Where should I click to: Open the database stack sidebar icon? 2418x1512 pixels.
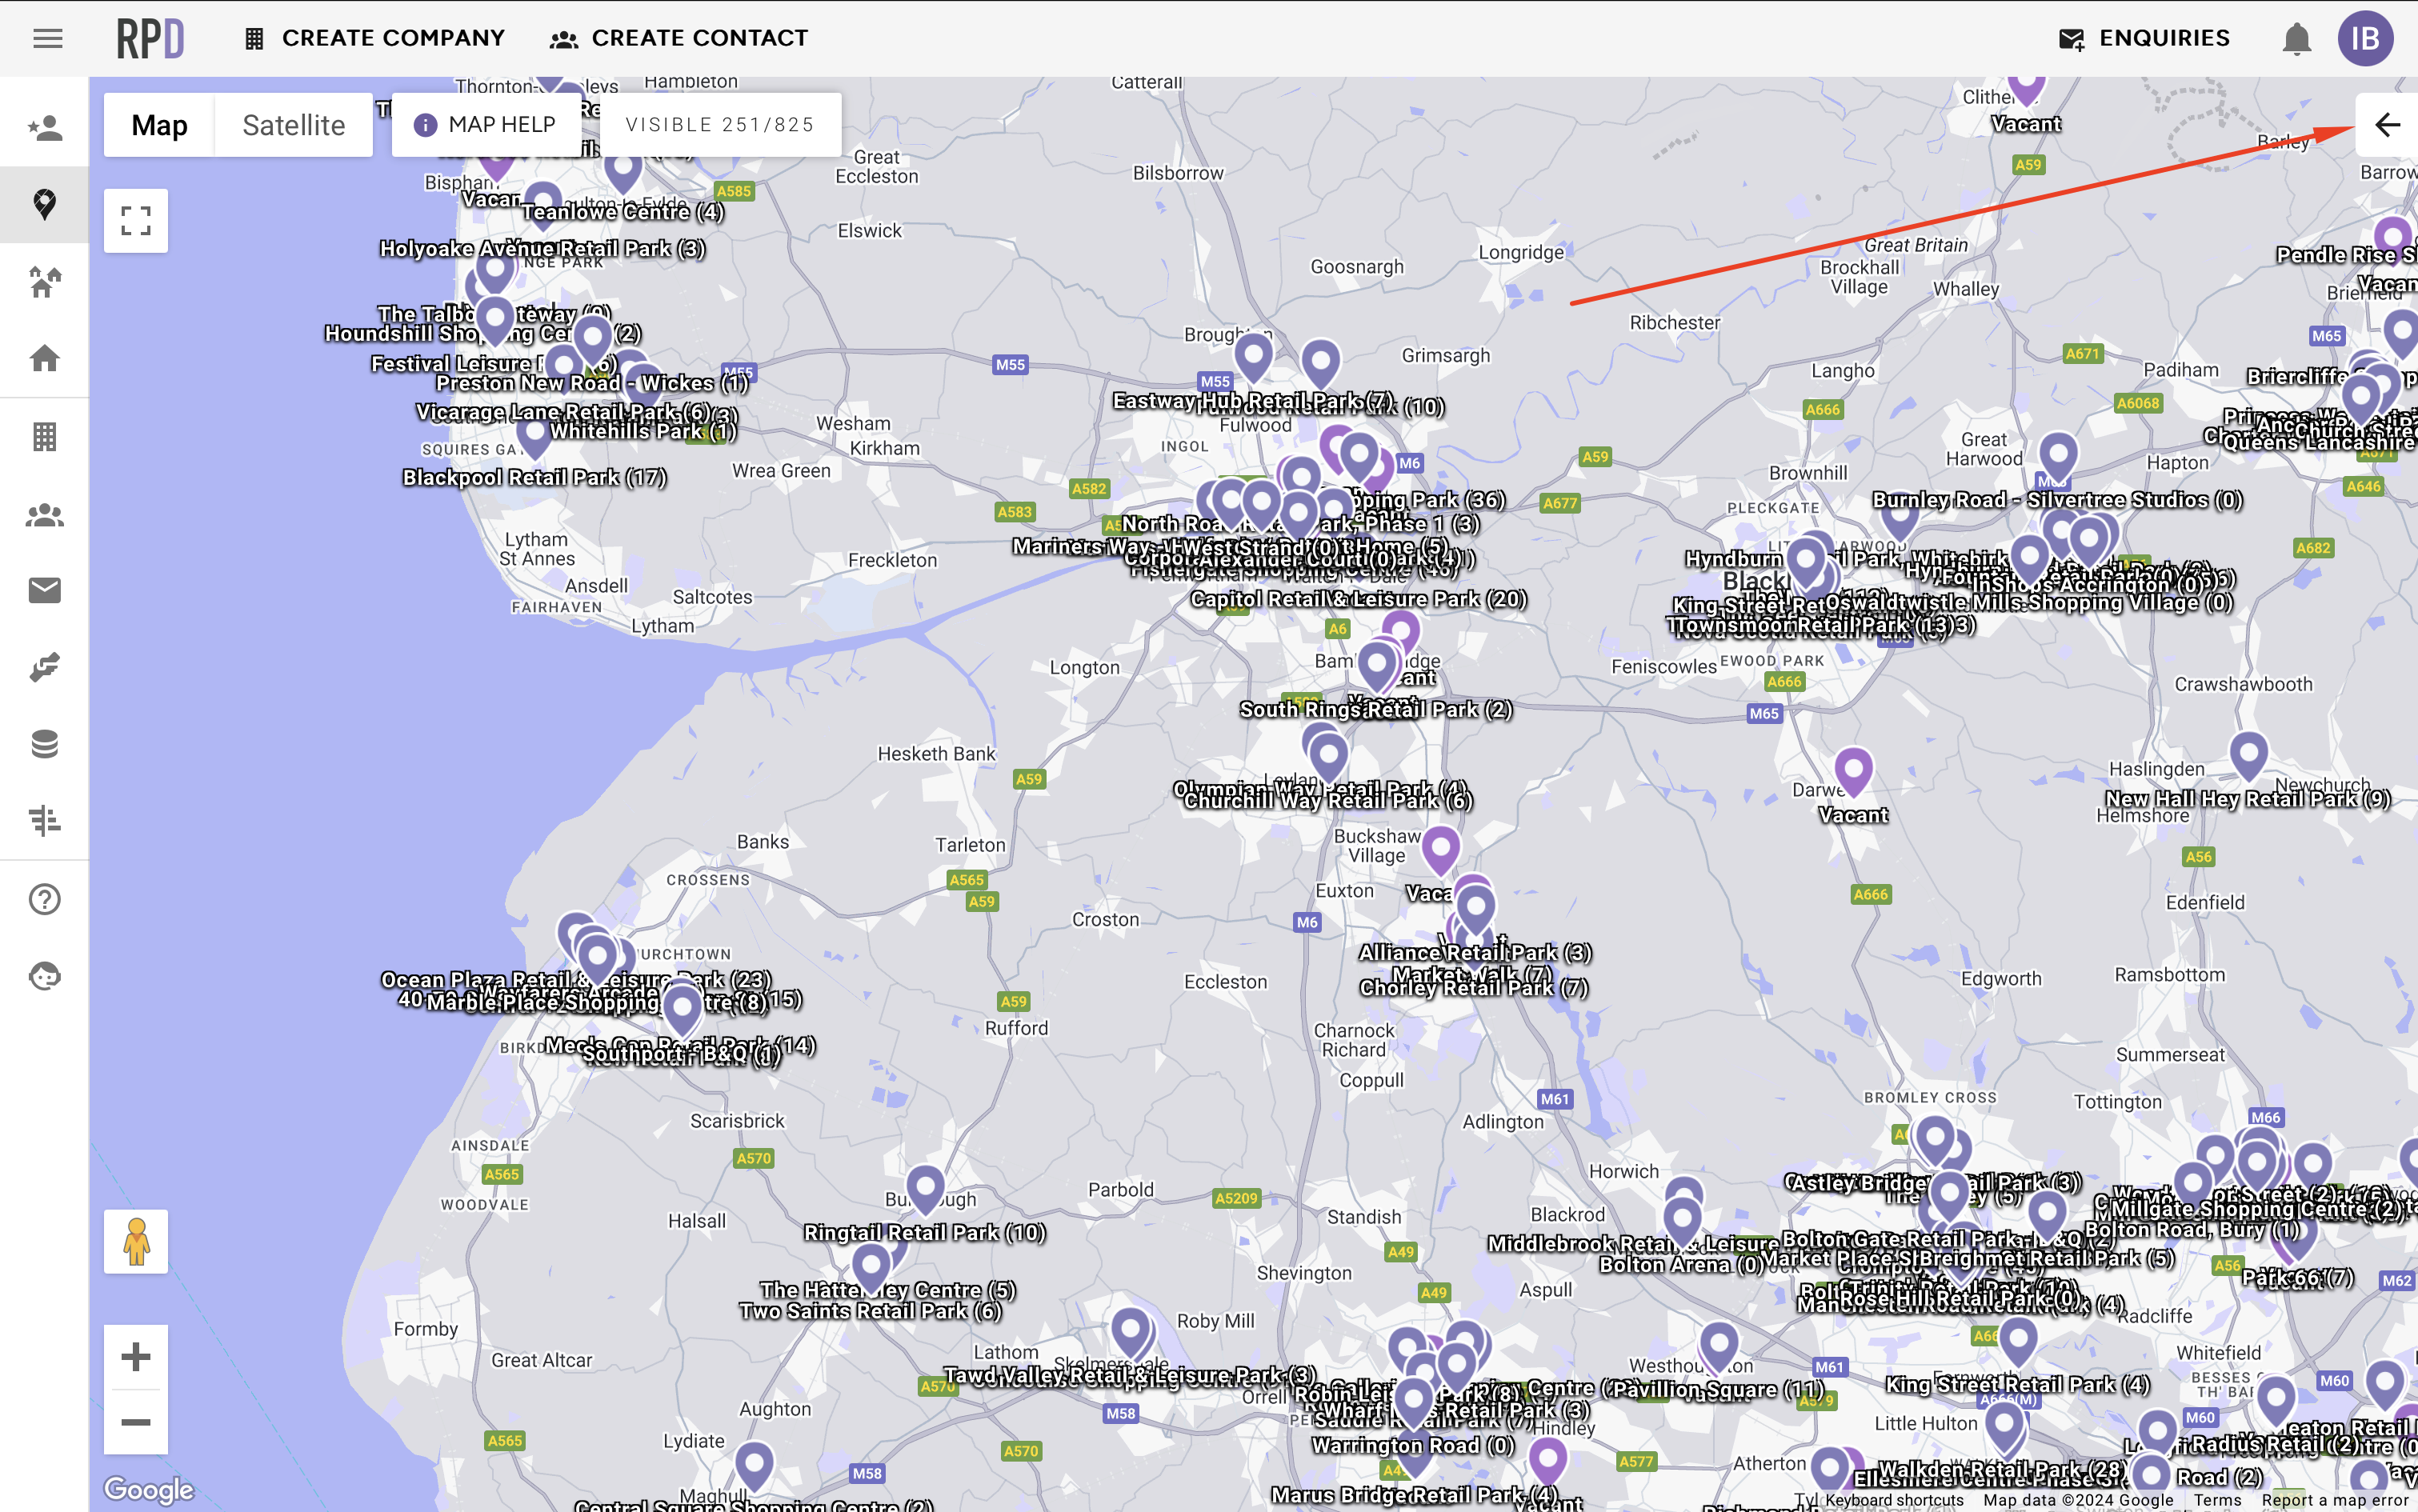44,743
